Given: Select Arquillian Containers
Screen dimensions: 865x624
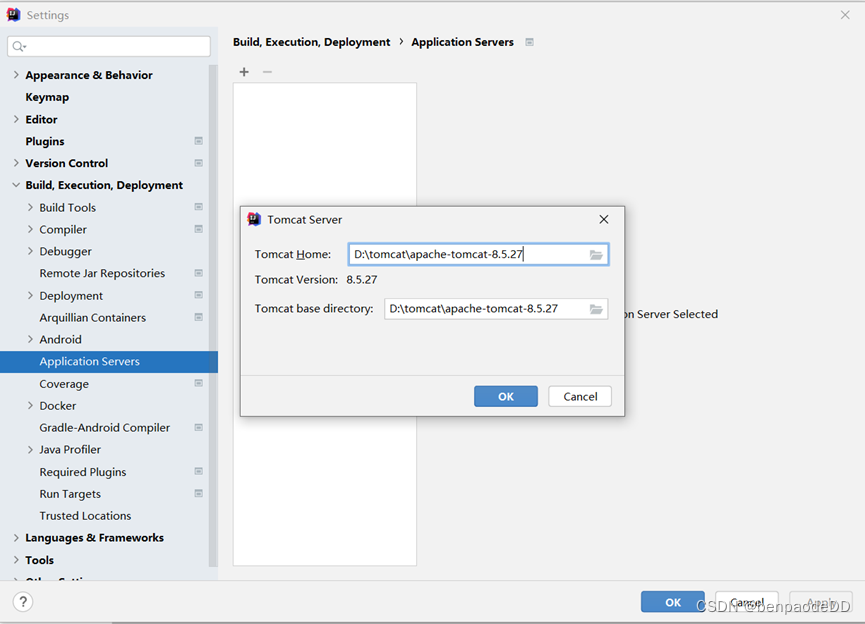Looking at the screenshot, I should [93, 318].
